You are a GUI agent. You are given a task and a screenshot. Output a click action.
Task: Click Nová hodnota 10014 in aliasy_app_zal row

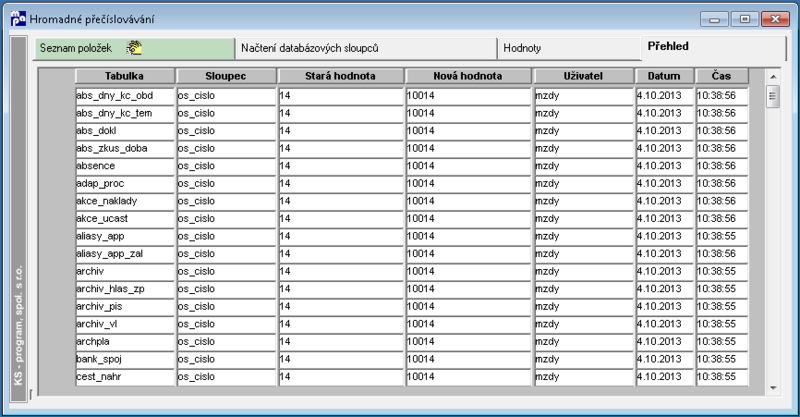click(468, 254)
